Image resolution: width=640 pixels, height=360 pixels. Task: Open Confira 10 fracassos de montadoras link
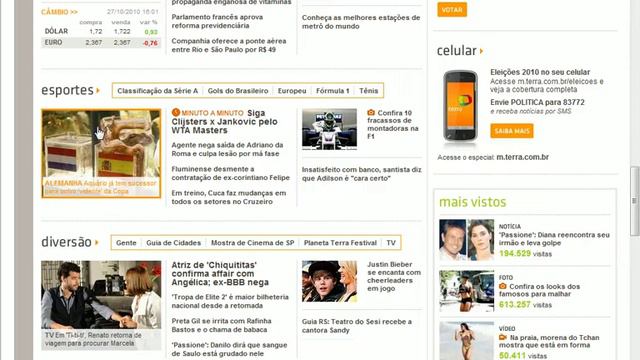(393, 124)
